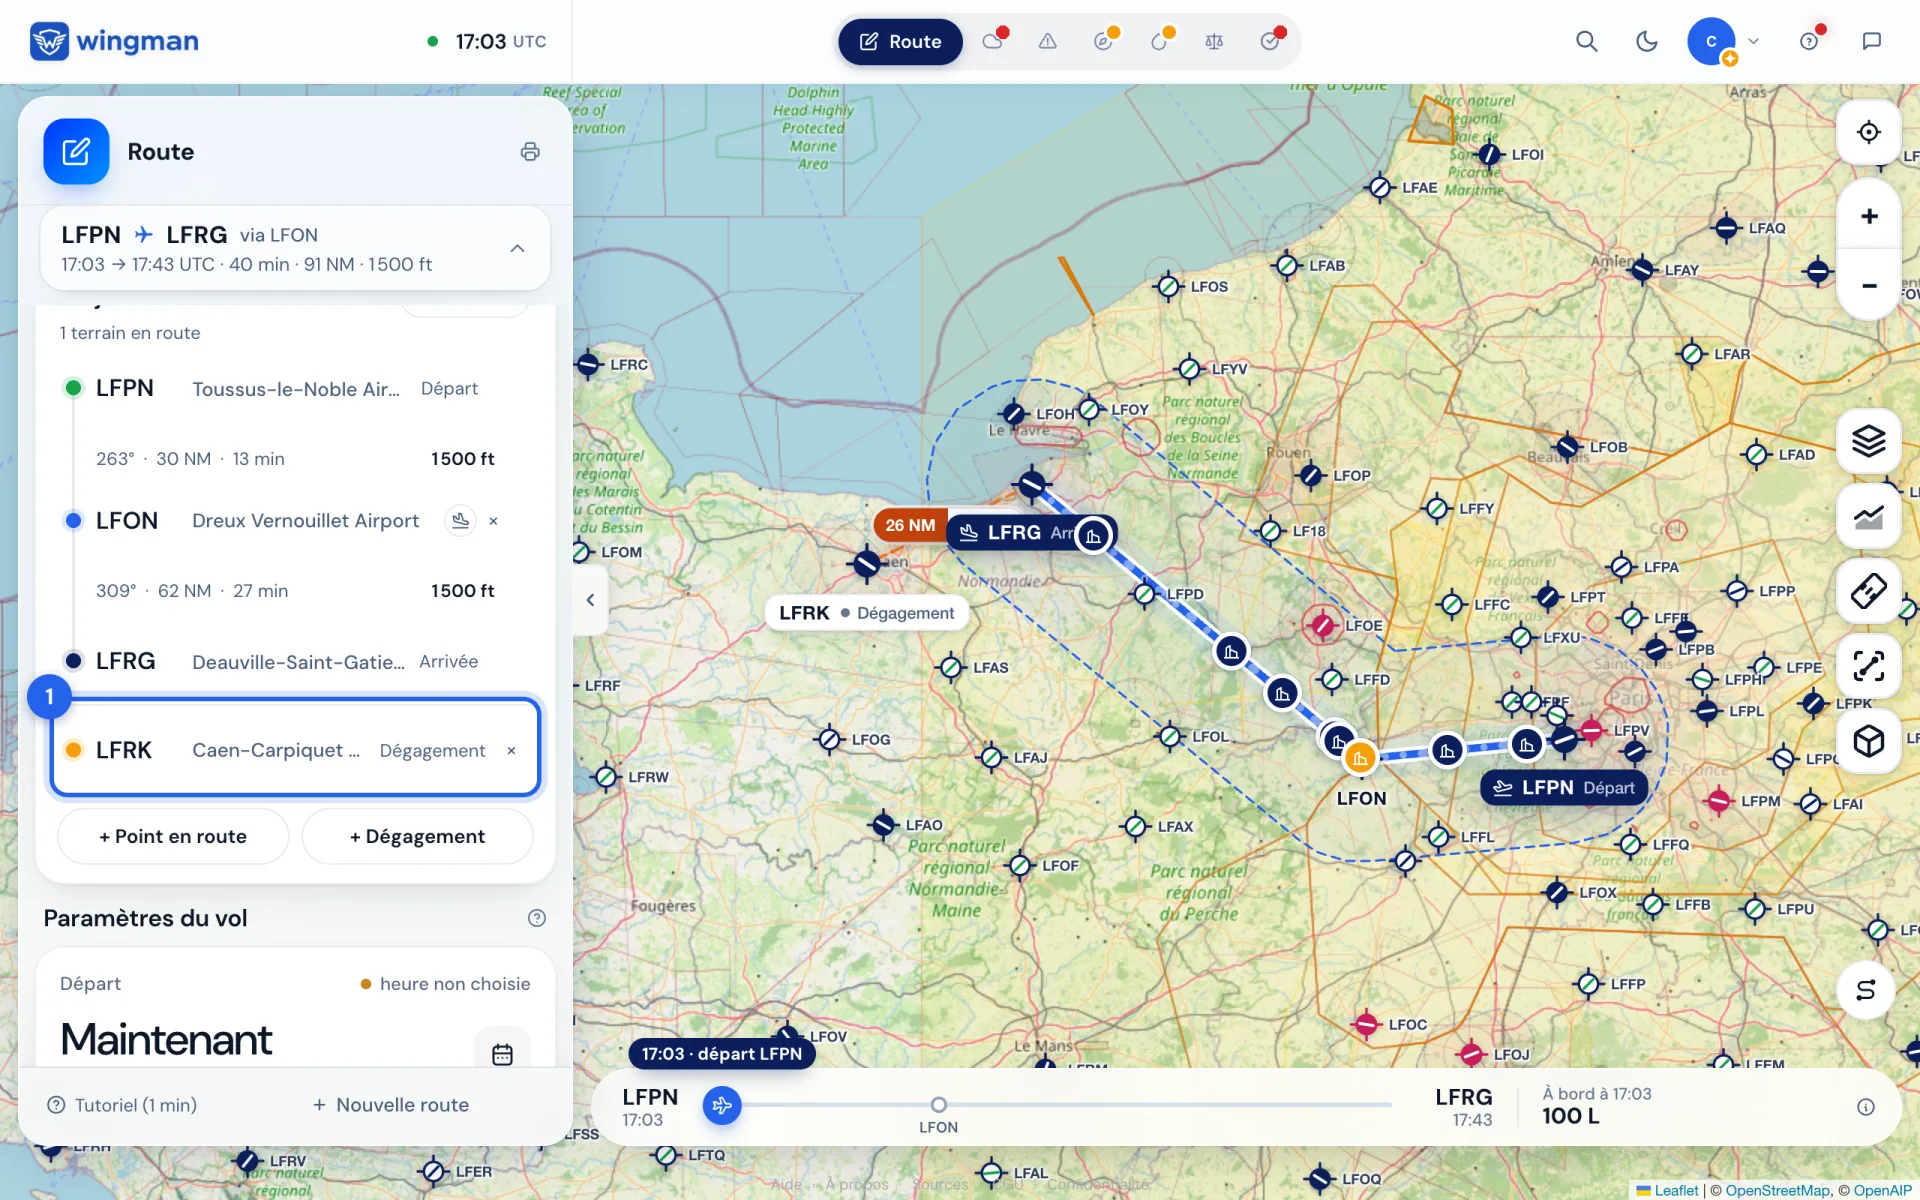Center map on my location

1868,132
